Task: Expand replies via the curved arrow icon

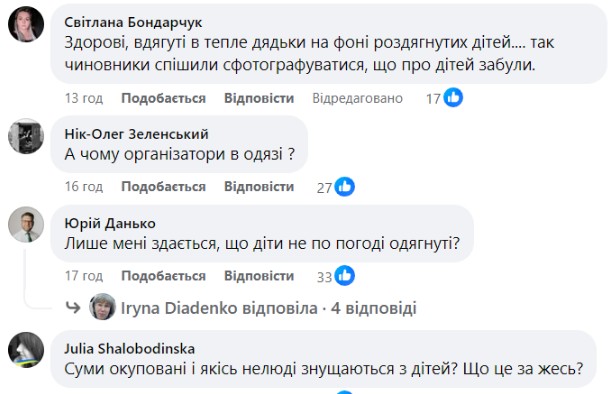Action: click(x=73, y=308)
